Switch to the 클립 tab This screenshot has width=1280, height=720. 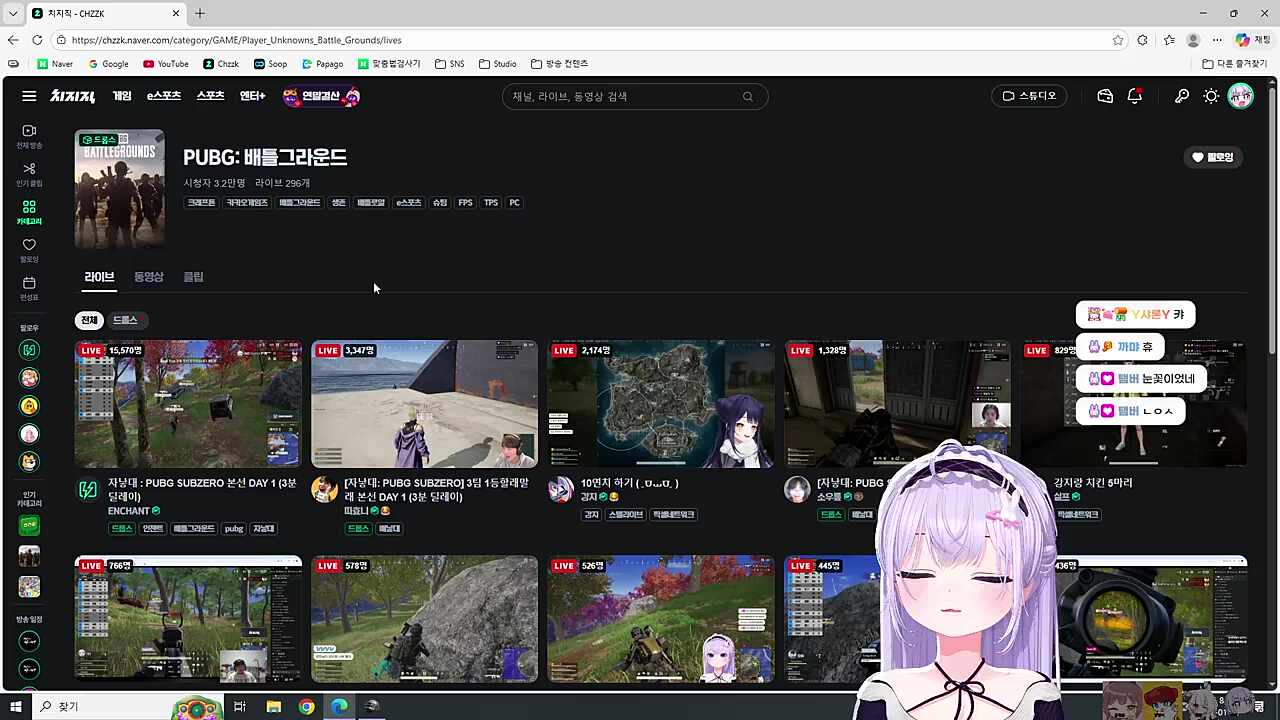click(x=193, y=277)
